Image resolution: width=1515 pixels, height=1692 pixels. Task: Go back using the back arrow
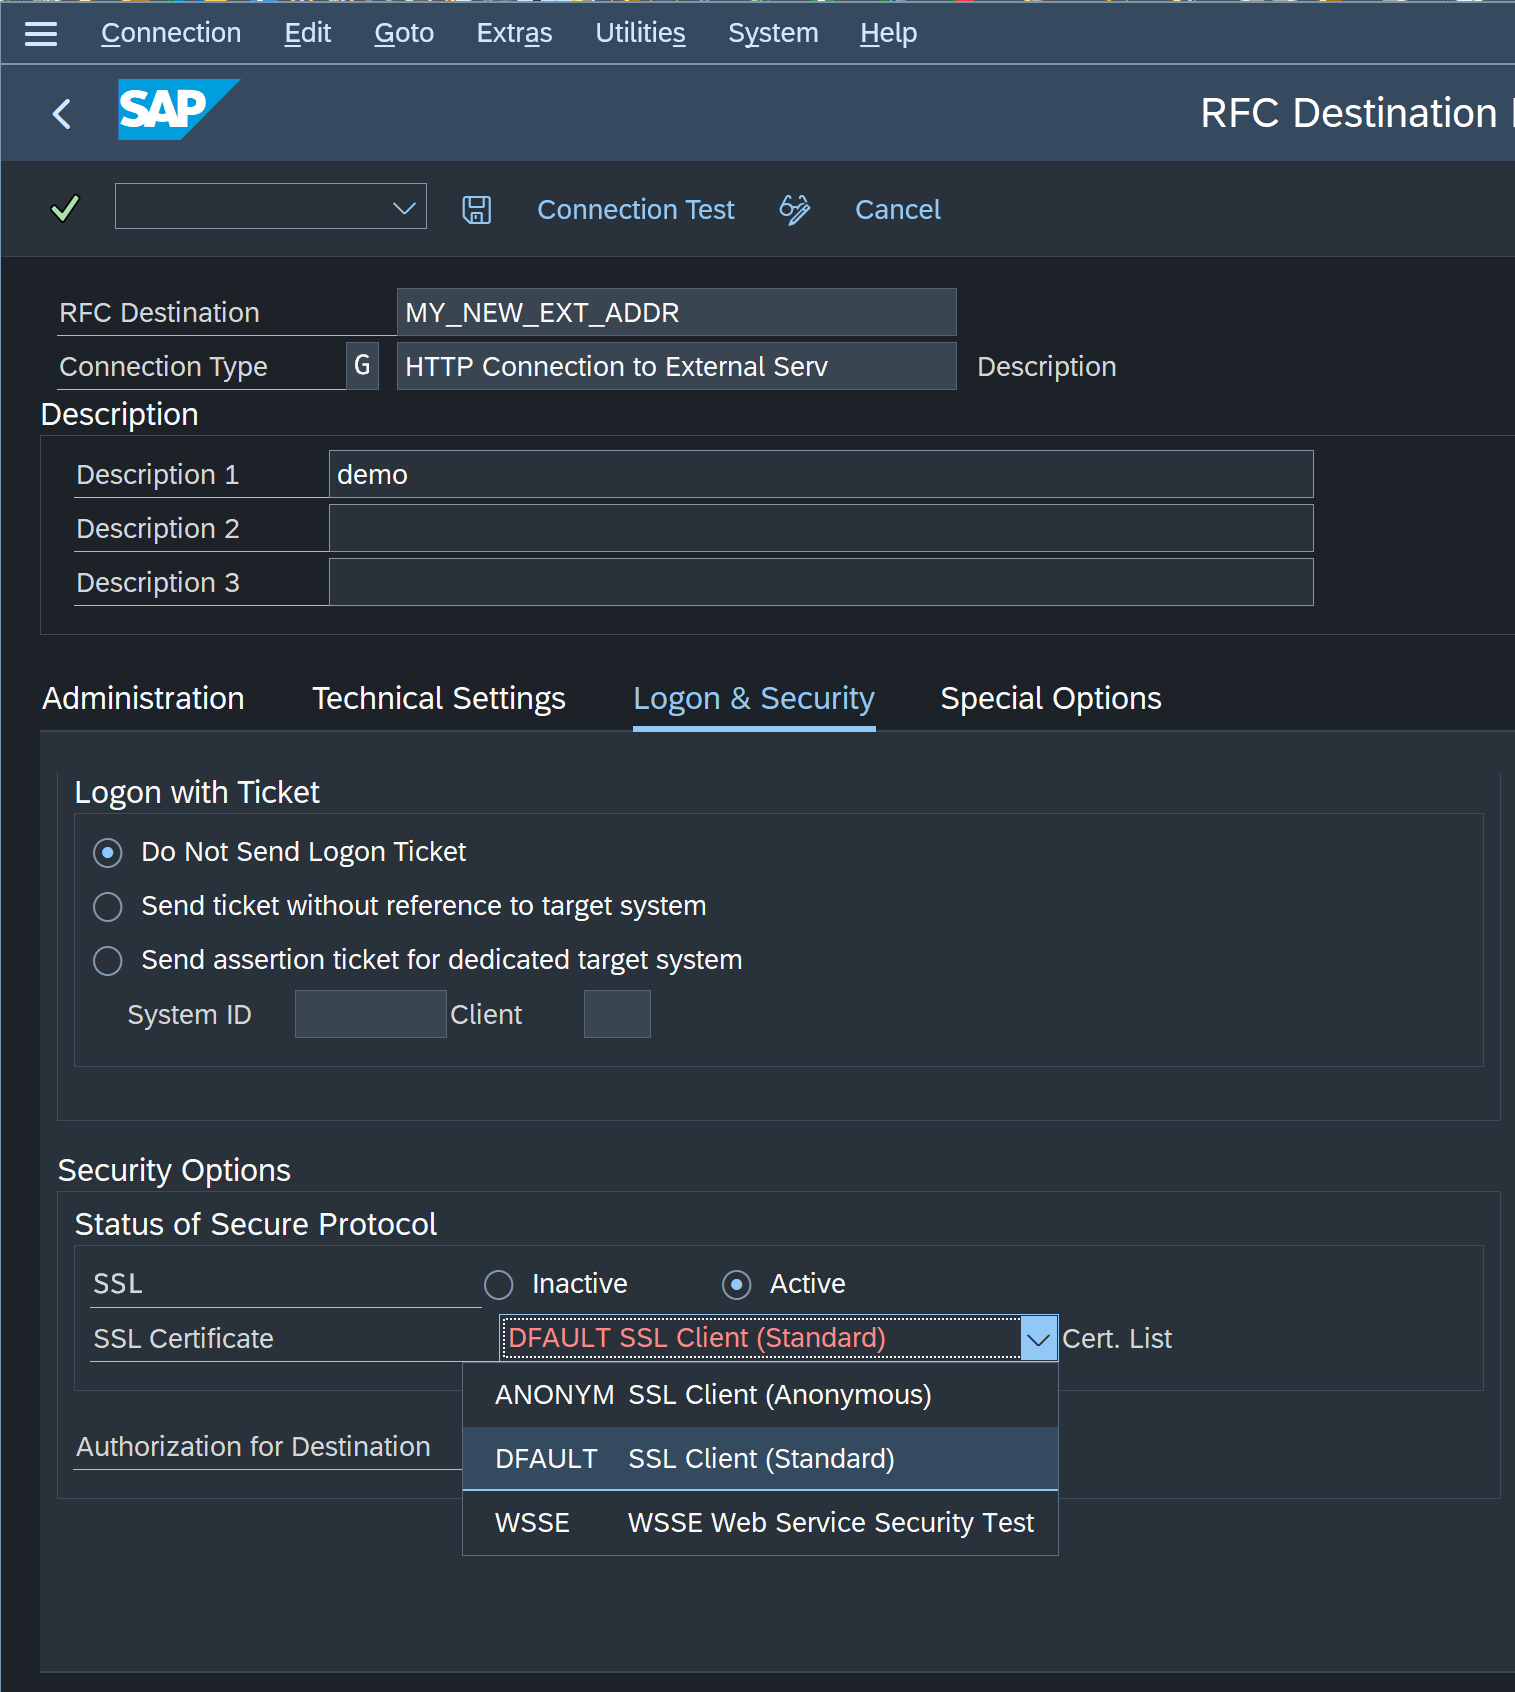point(62,113)
